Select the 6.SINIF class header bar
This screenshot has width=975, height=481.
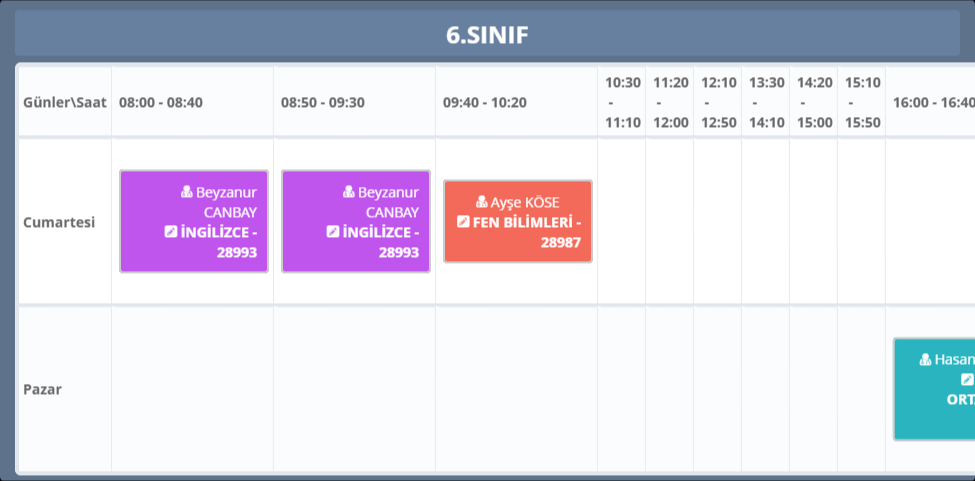pos(487,35)
